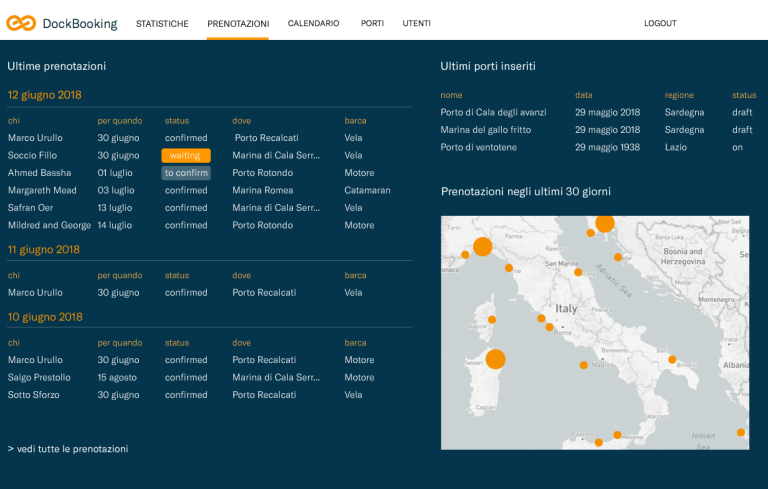Image resolution: width=768 pixels, height=489 pixels.
Task: Click the orange waiting status badge
Action: 186,156
